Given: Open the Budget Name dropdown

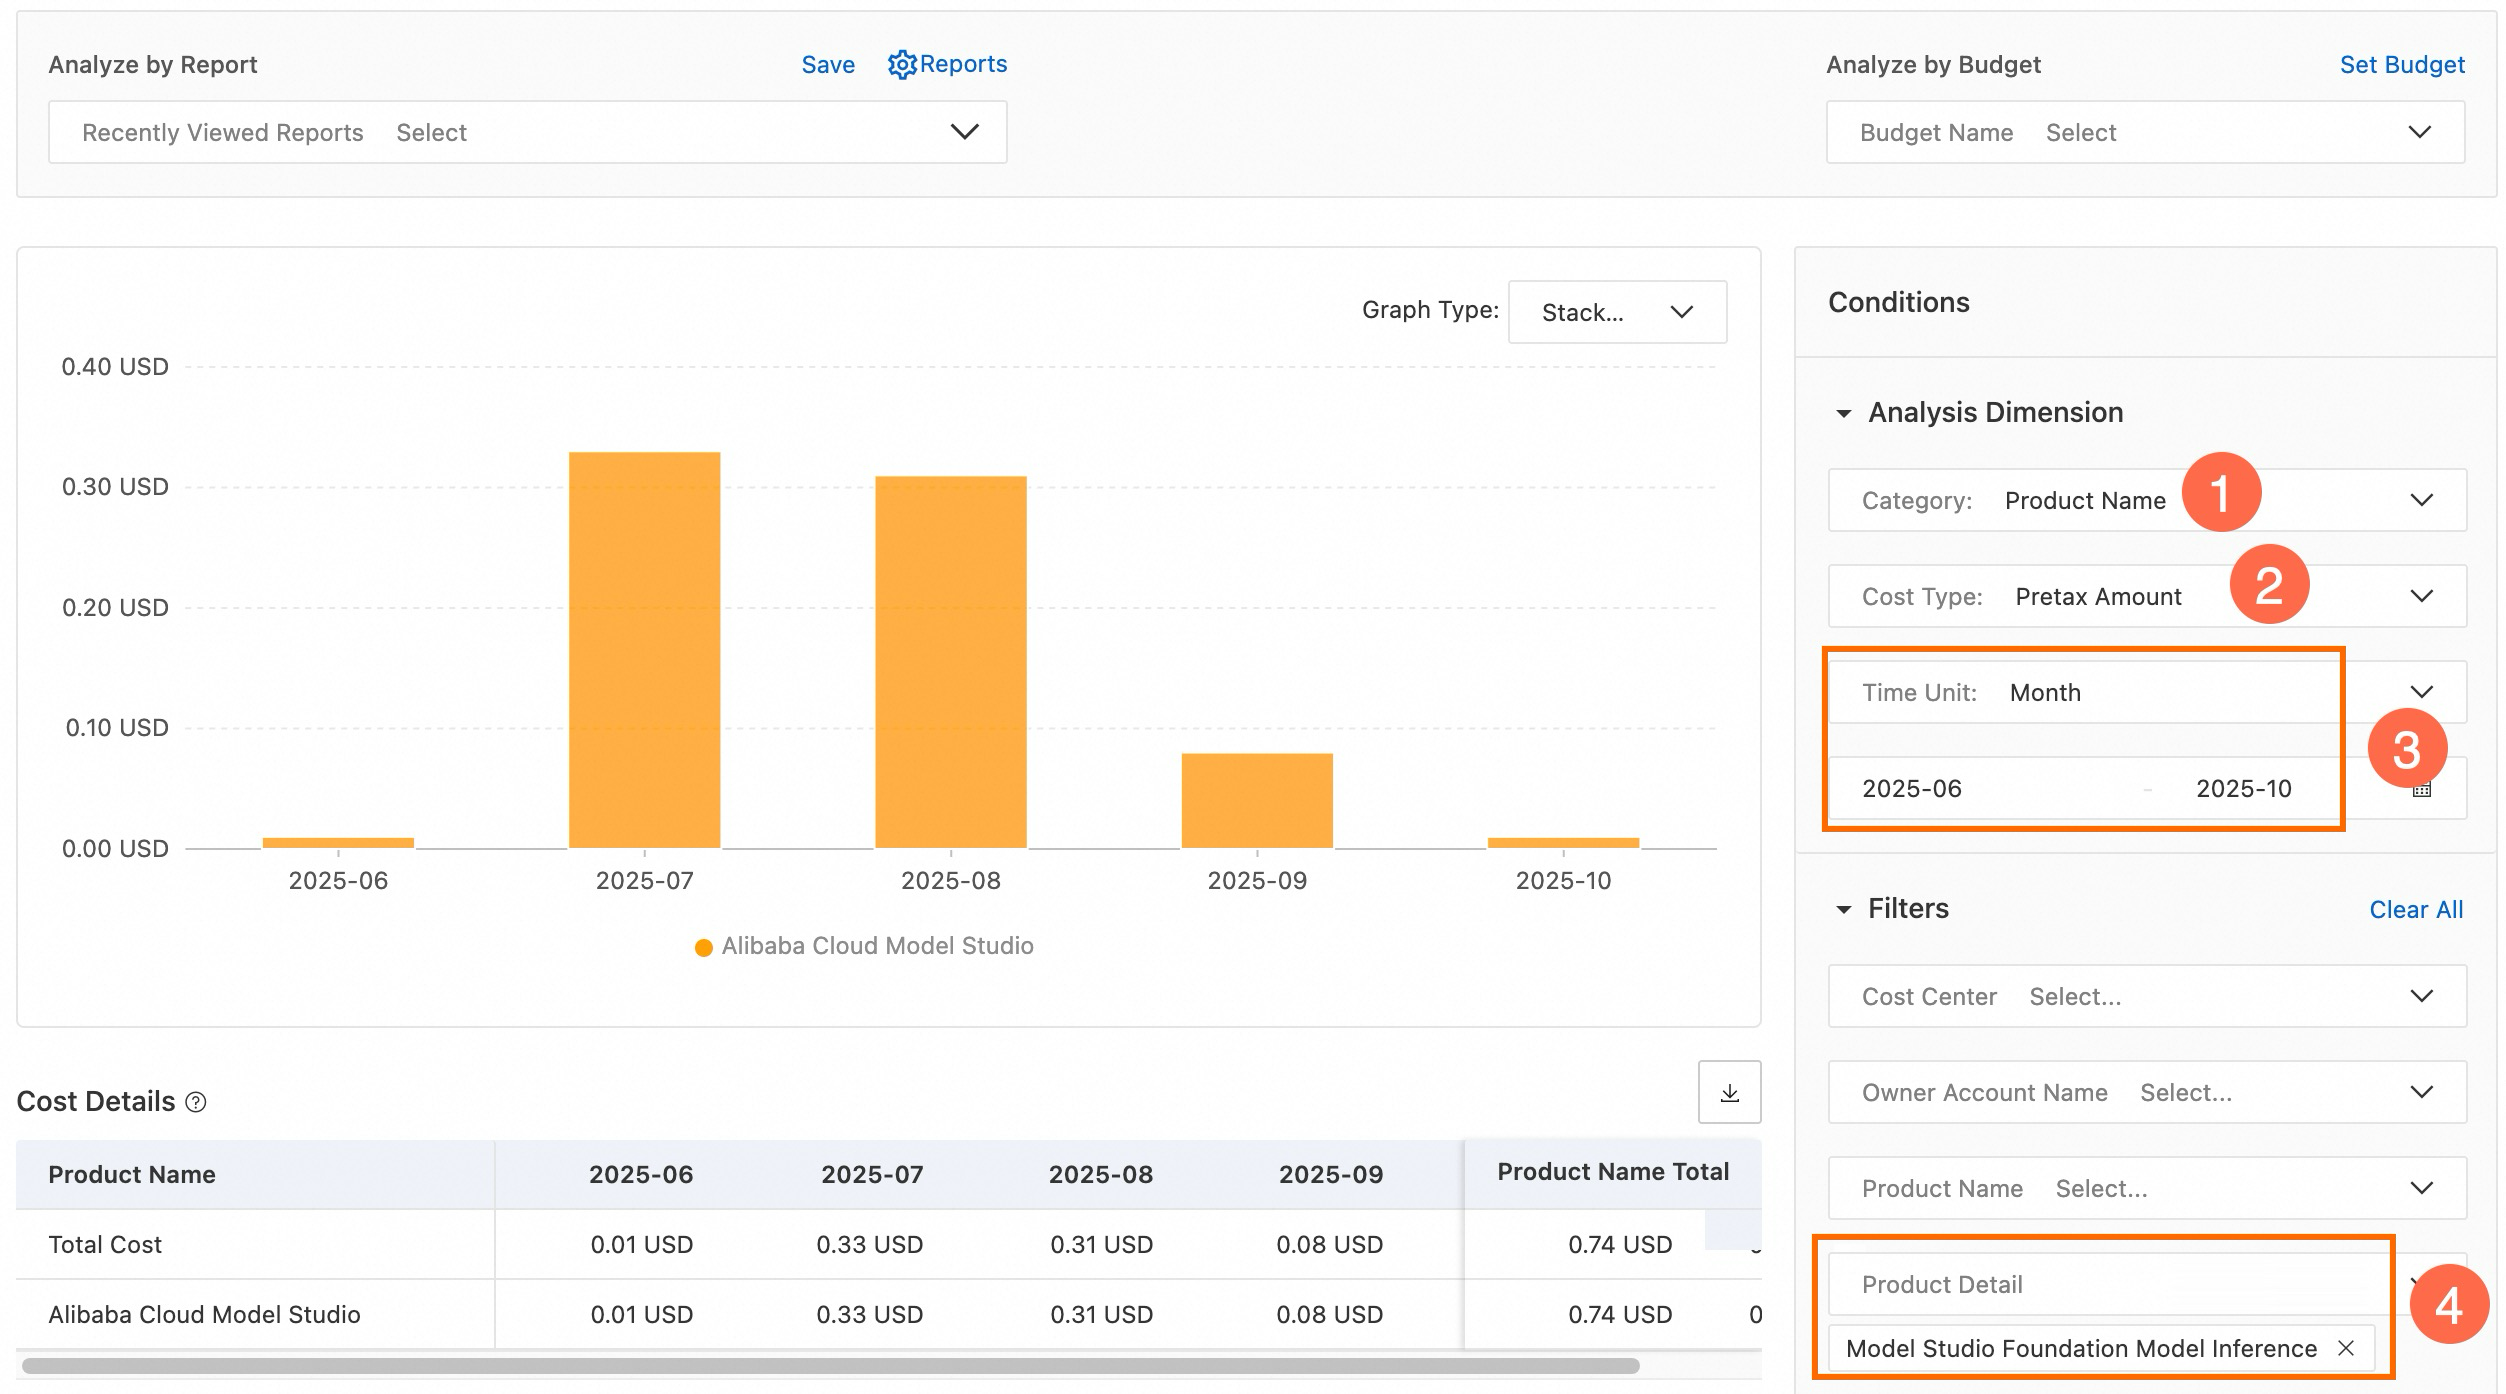Looking at the screenshot, I should 2145,132.
